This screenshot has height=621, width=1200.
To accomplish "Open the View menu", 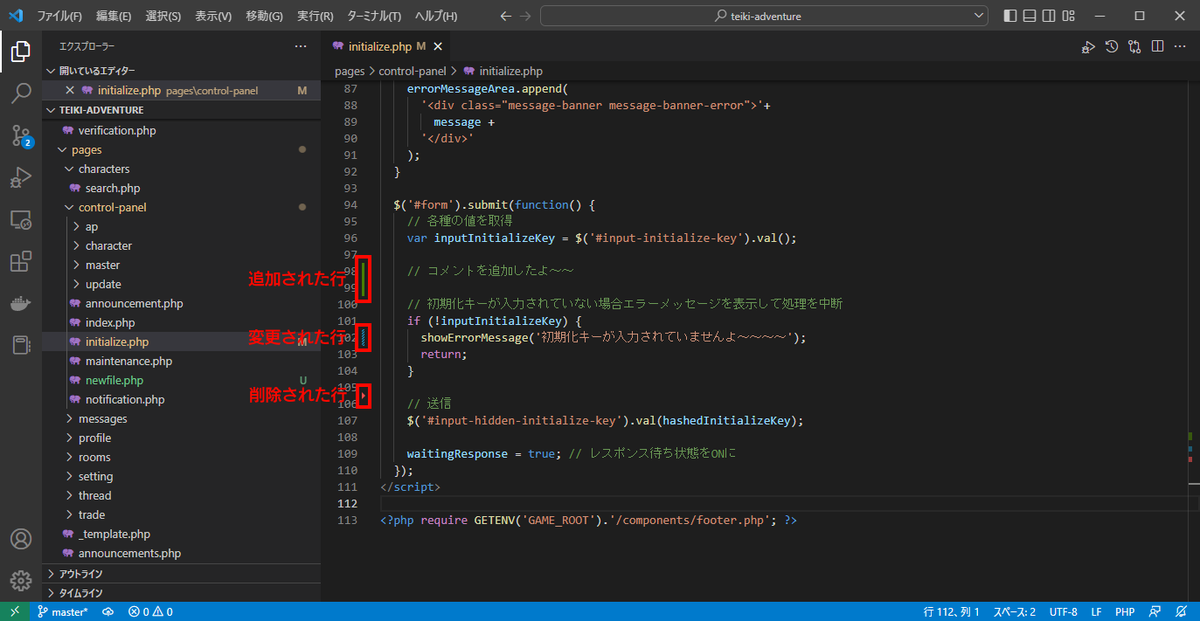I will [x=213, y=16].
